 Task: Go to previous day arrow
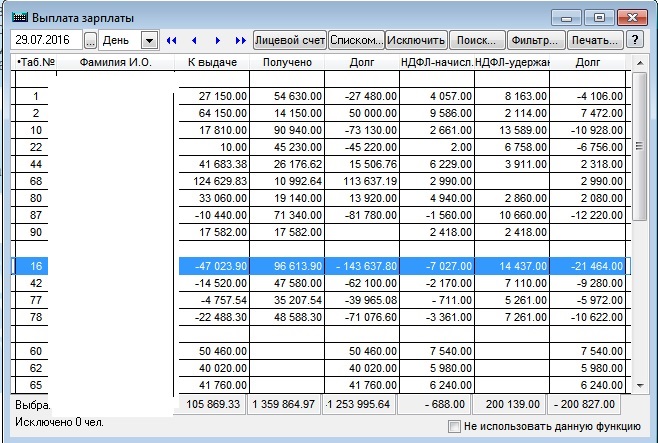pyautogui.click(x=193, y=41)
